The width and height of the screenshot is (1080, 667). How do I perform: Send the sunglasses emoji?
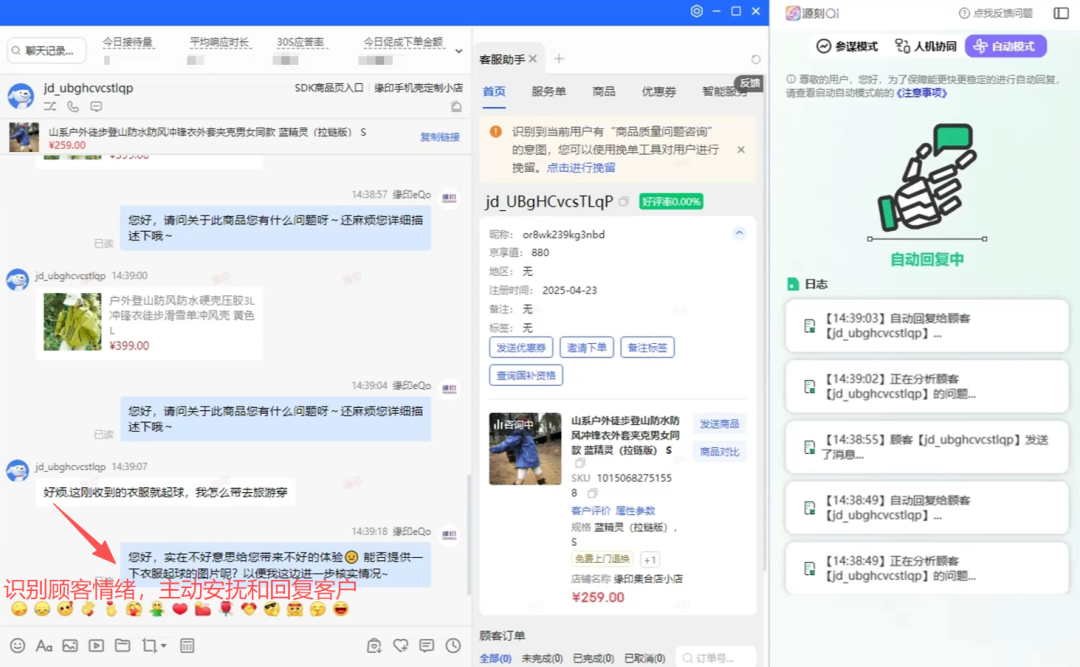pyautogui.click(x=272, y=609)
